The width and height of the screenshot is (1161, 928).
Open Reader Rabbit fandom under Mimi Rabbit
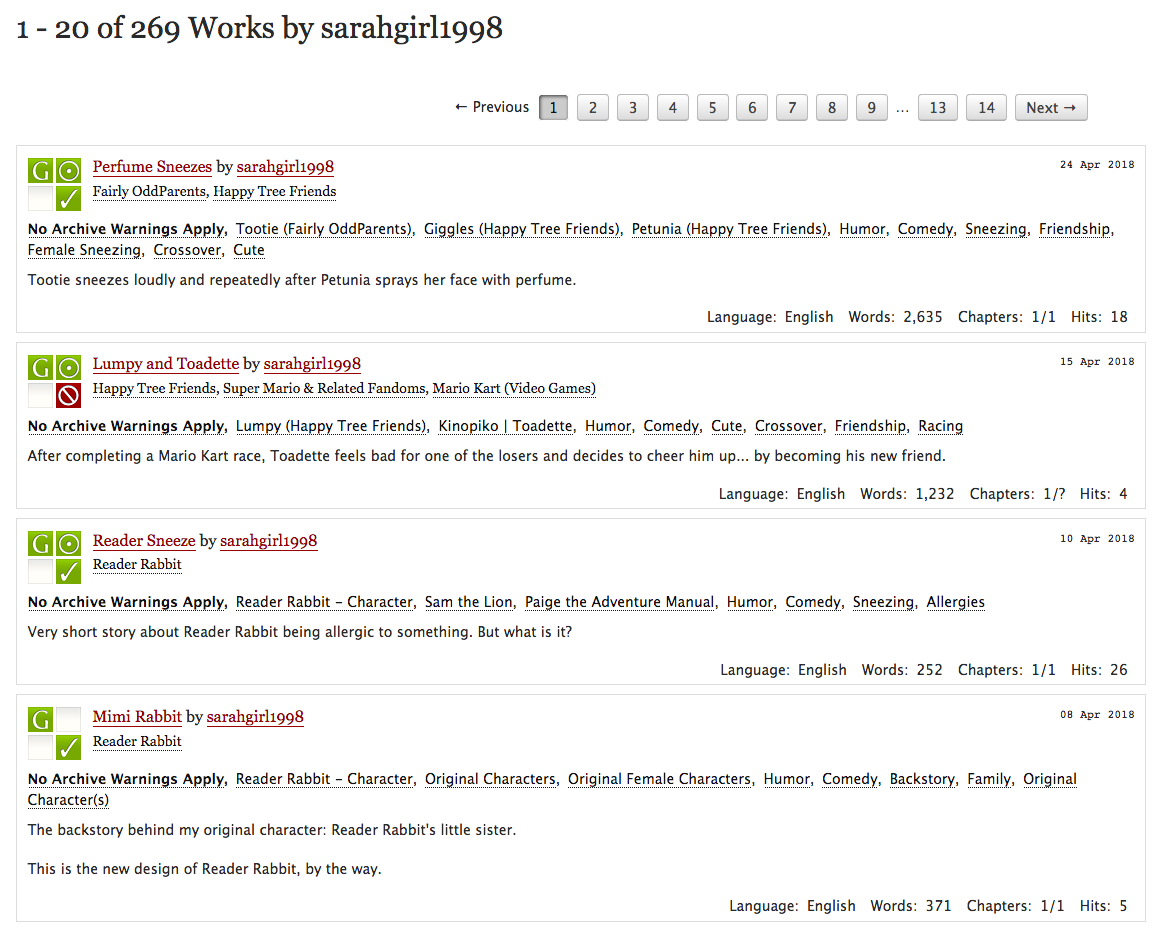[x=137, y=741]
